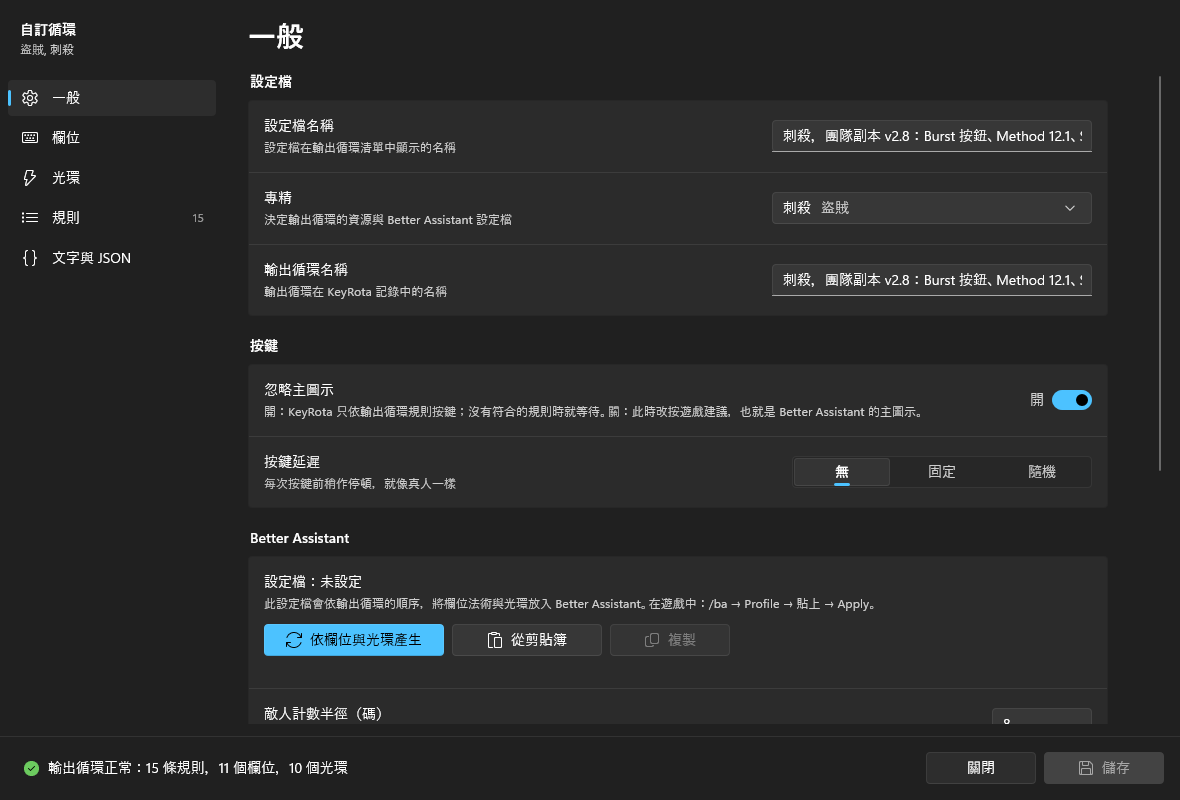1180x800 pixels.
Task: Go to the 光環 label in the sidebar
Action: pyautogui.click(x=66, y=178)
